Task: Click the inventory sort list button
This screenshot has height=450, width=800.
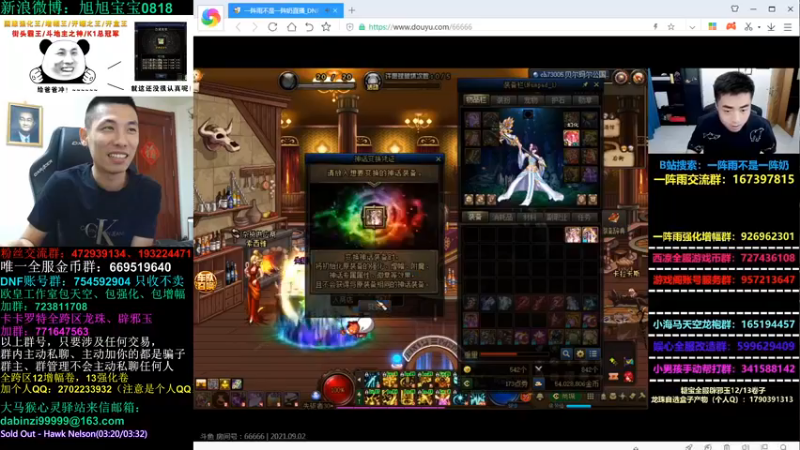Action: coord(593,354)
